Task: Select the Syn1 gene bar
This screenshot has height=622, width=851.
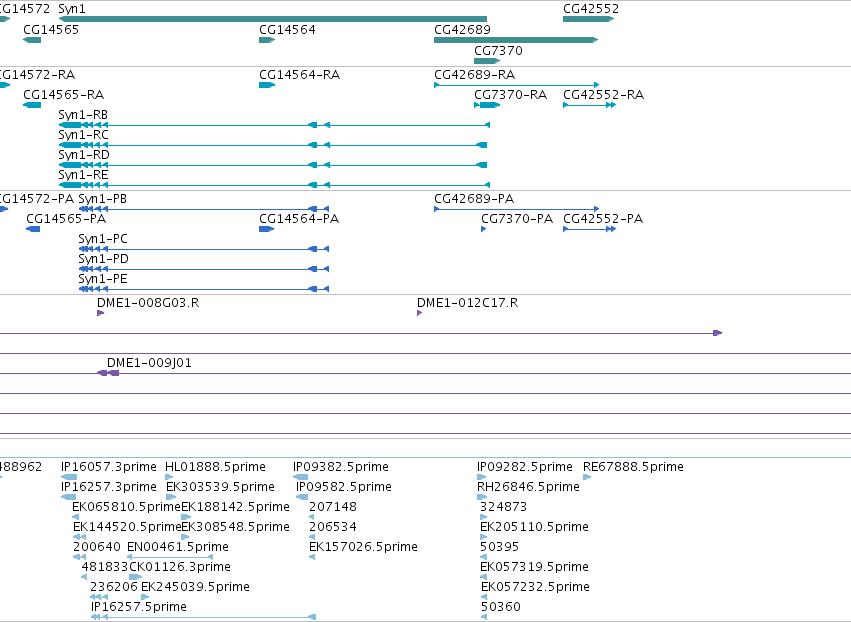Action: 272,19
